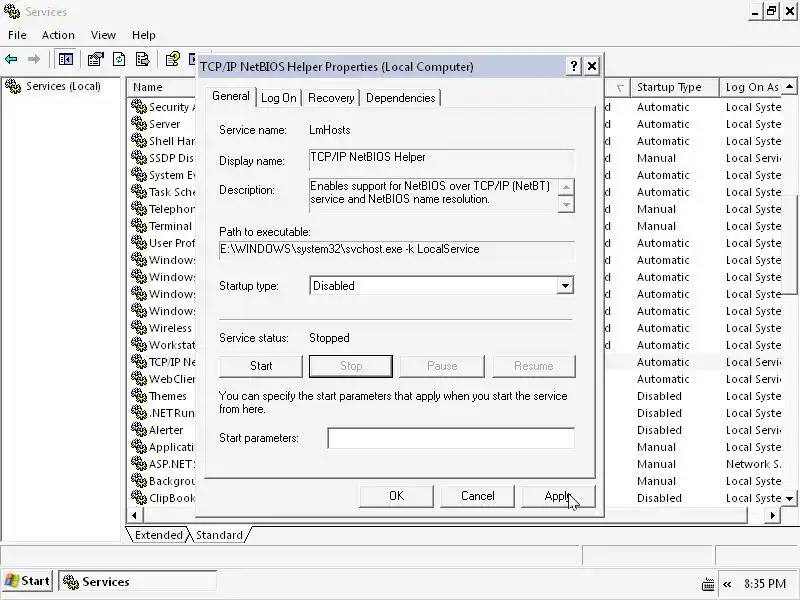Click the Windows Start button
This screenshot has width=800, height=600.
click(x=27, y=581)
